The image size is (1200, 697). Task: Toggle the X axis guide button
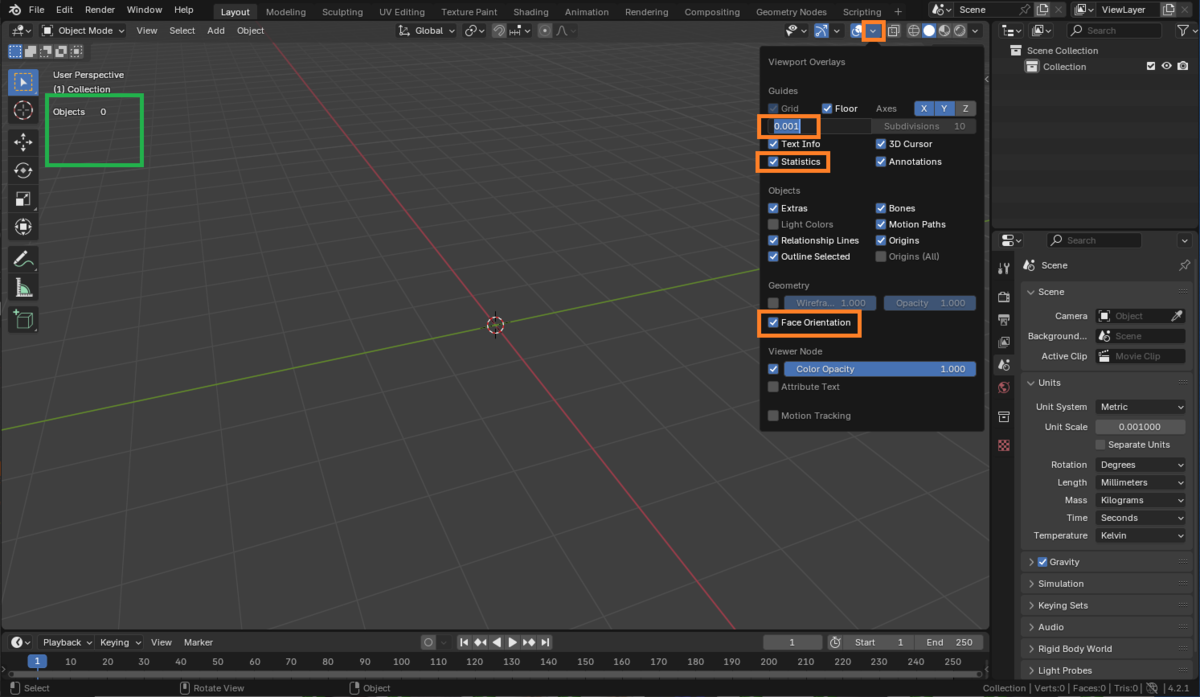(924, 109)
